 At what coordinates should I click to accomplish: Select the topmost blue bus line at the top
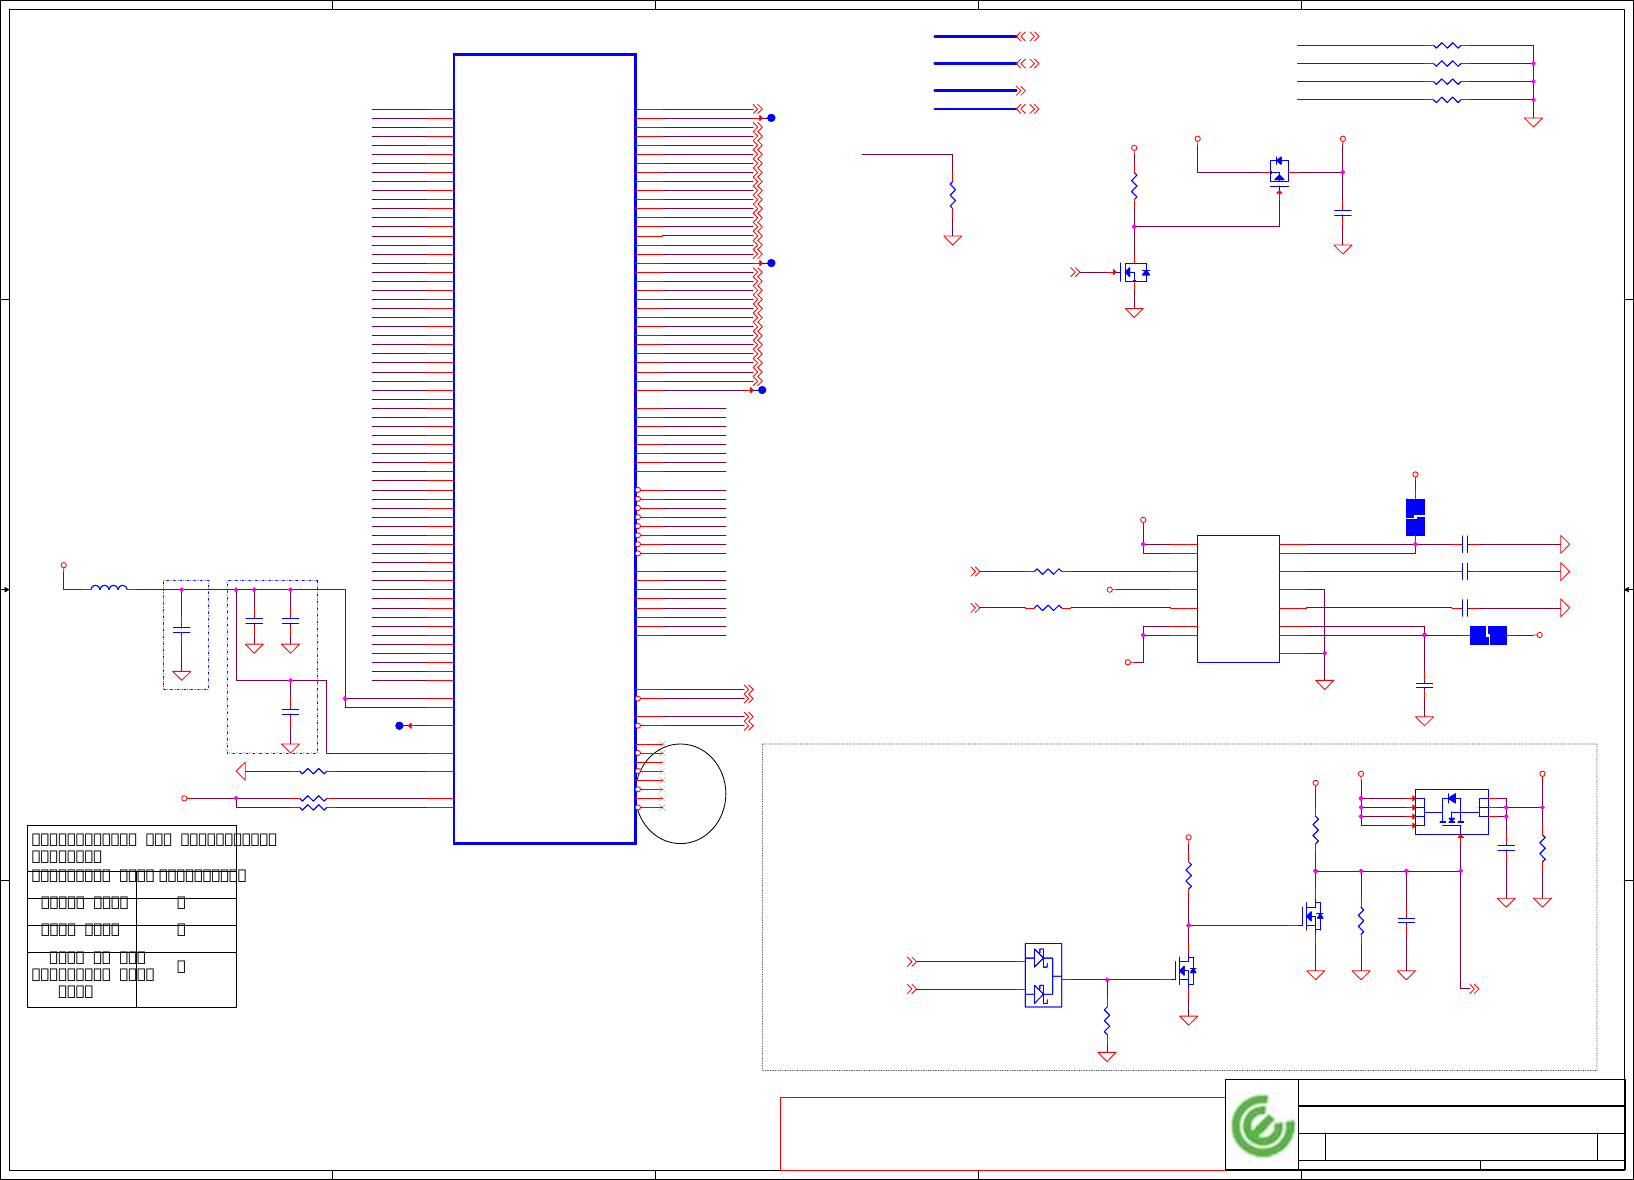coord(975,36)
